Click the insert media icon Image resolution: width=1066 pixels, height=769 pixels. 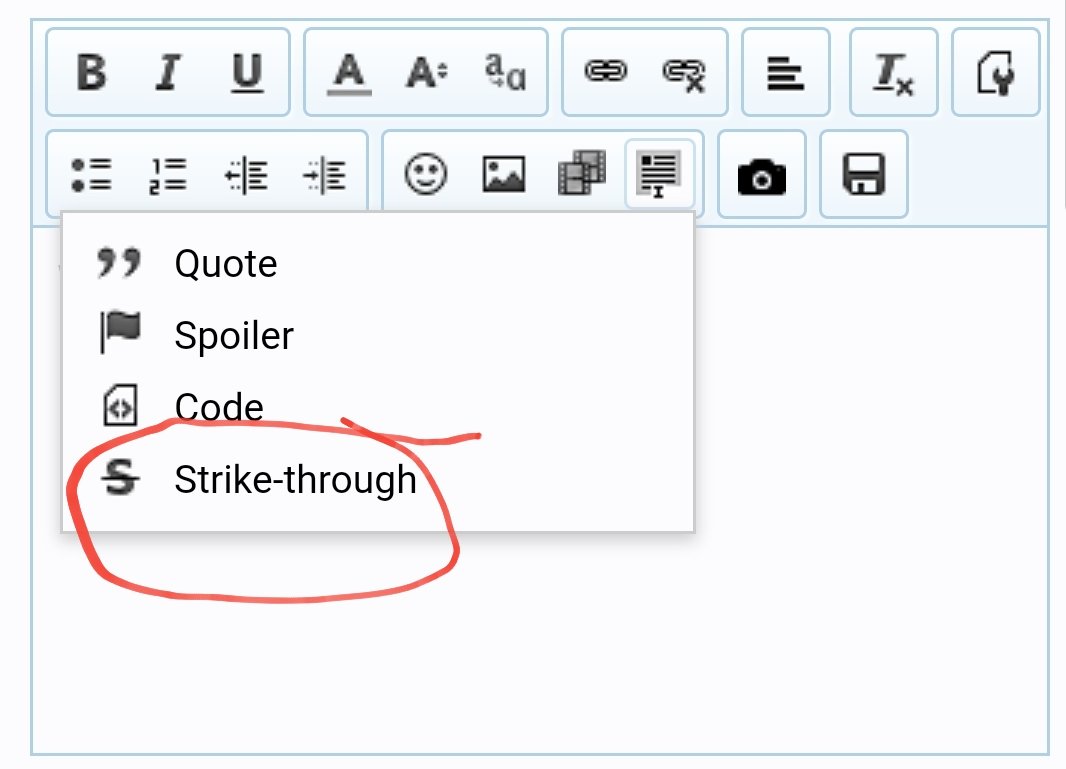pos(582,173)
